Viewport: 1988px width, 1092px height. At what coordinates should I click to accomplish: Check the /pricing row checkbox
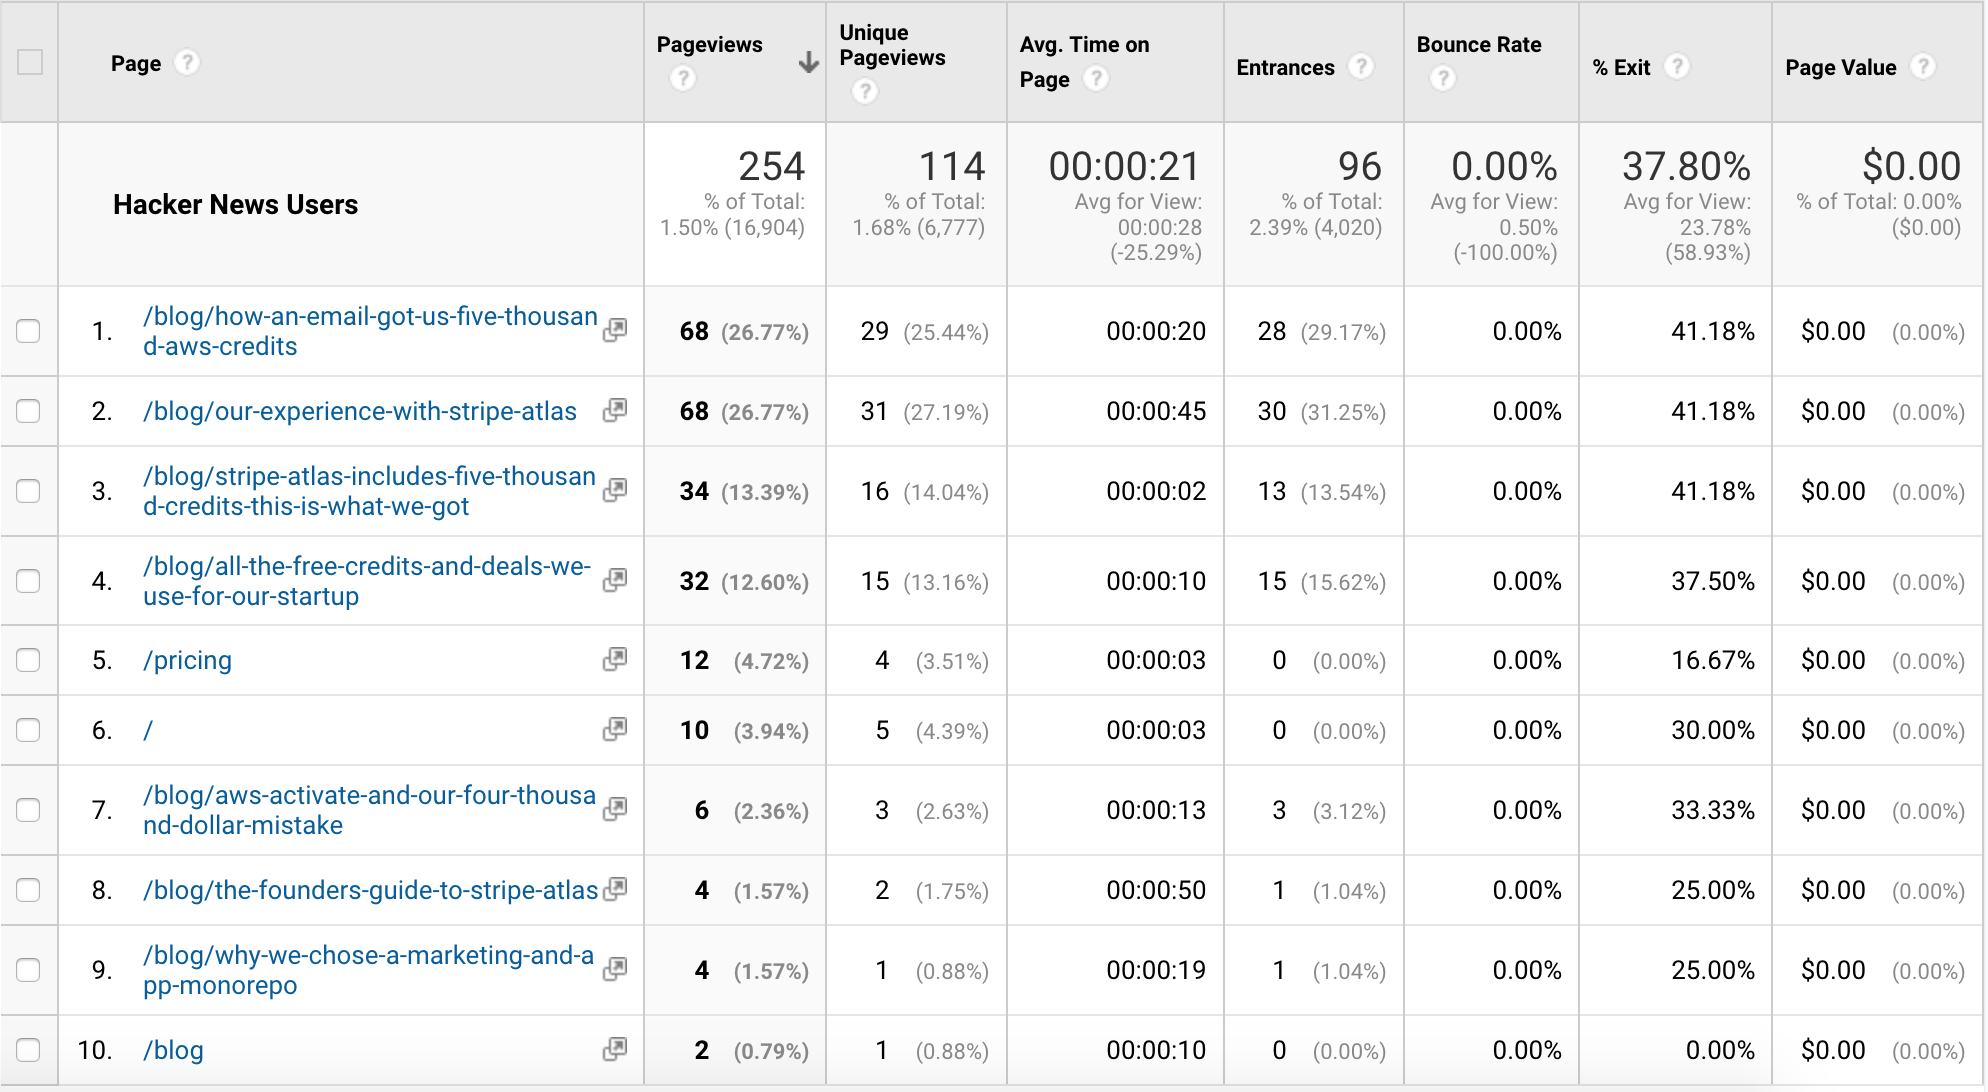pyautogui.click(x=29, y=660)
